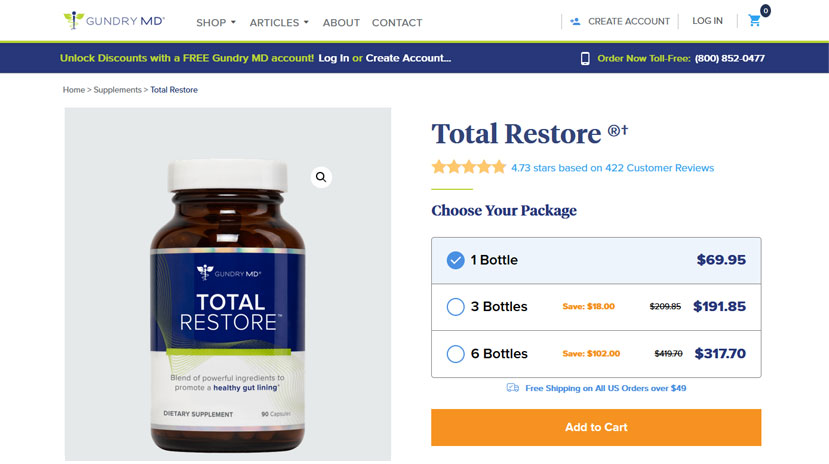Open the ABOUT page
Viewport: 829px width, 464px height.
[x=341, y=23]
